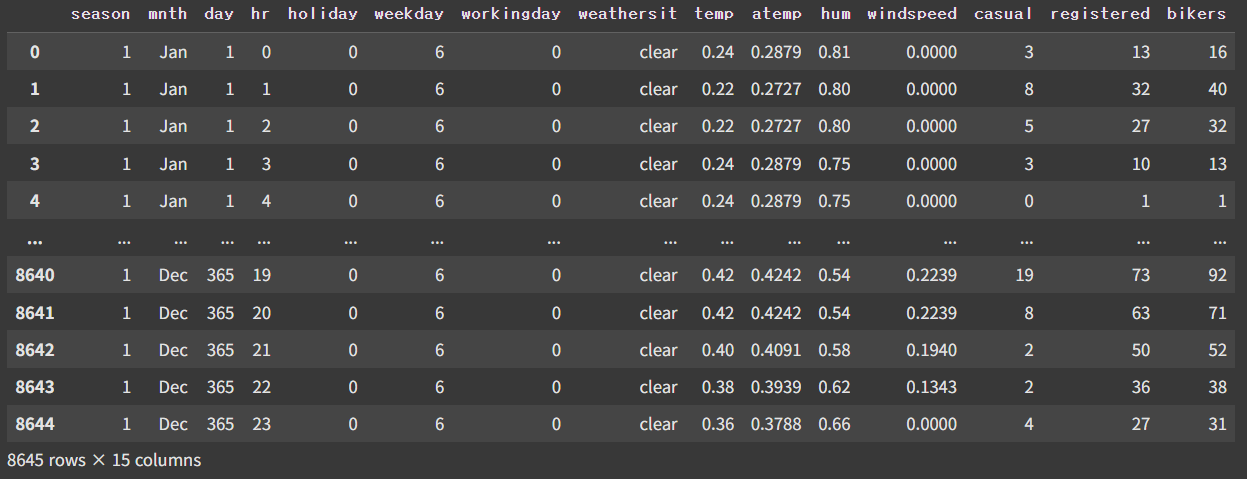Click the bikers column header
Image resolution: width=1247 pixels, height=479 pixels.
tap(1196, 14)
